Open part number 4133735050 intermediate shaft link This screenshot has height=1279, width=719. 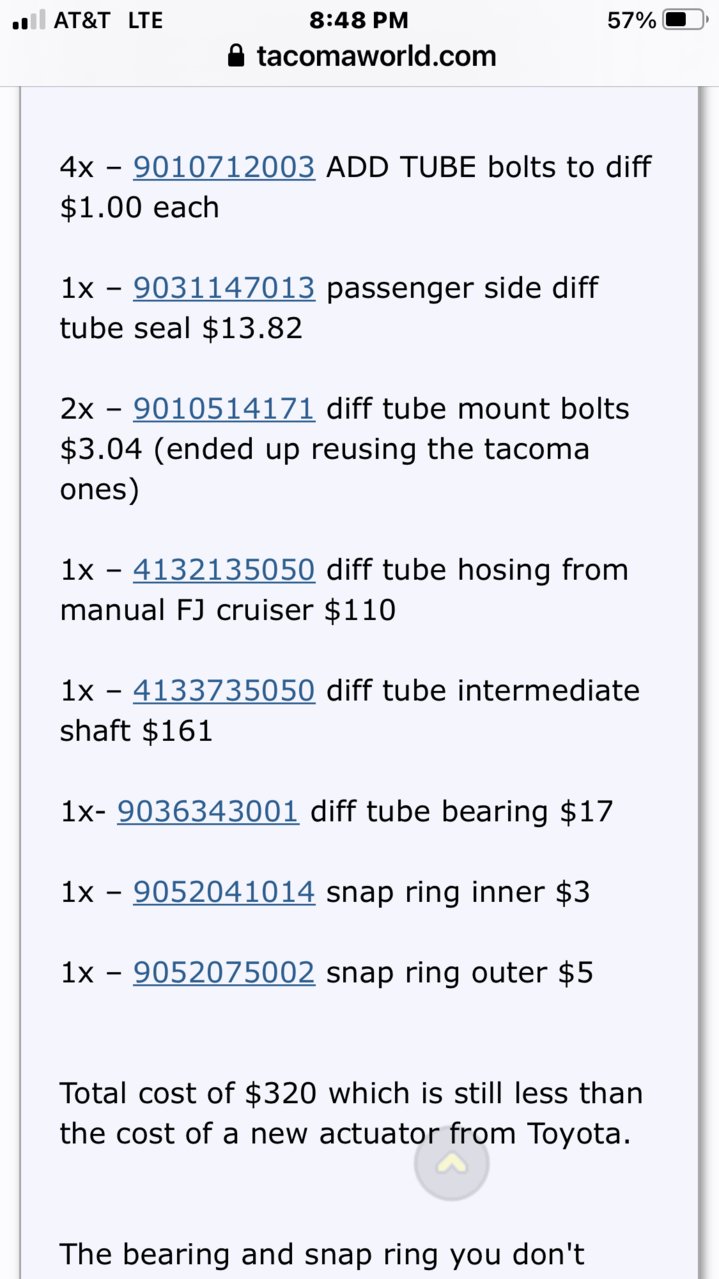224,691
